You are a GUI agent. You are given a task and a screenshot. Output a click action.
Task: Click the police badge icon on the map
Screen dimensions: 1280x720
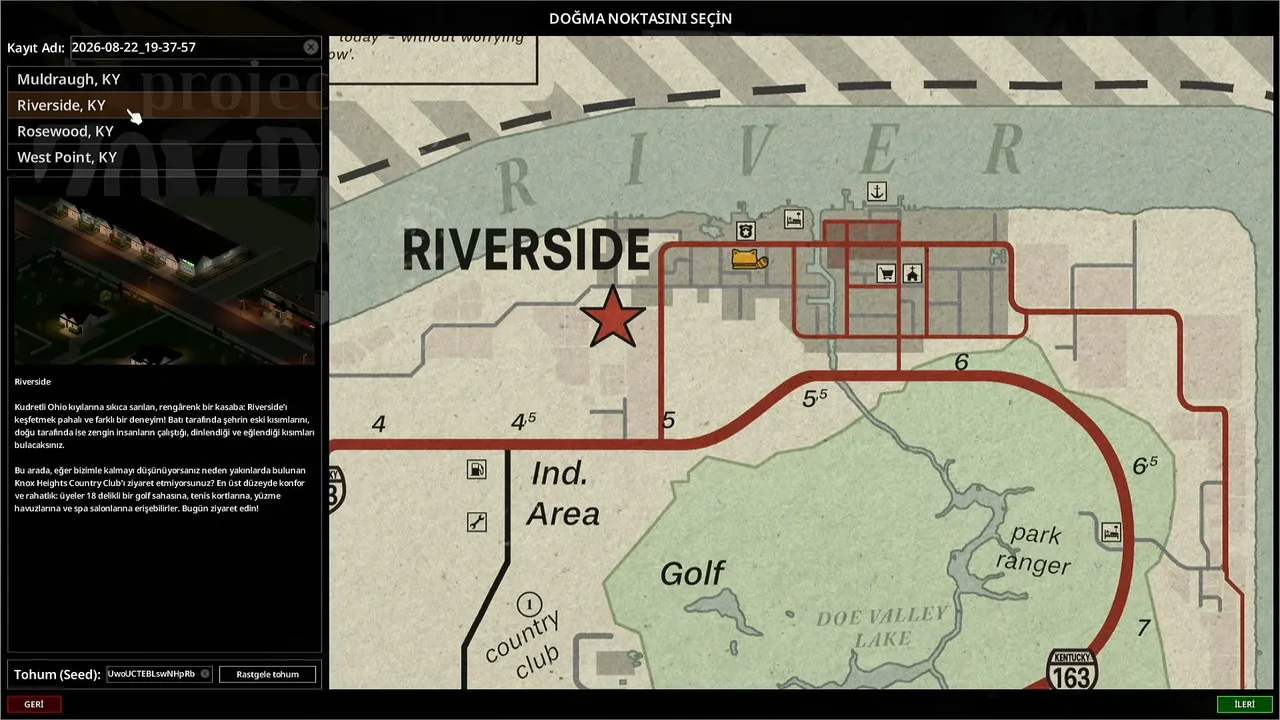745,232
